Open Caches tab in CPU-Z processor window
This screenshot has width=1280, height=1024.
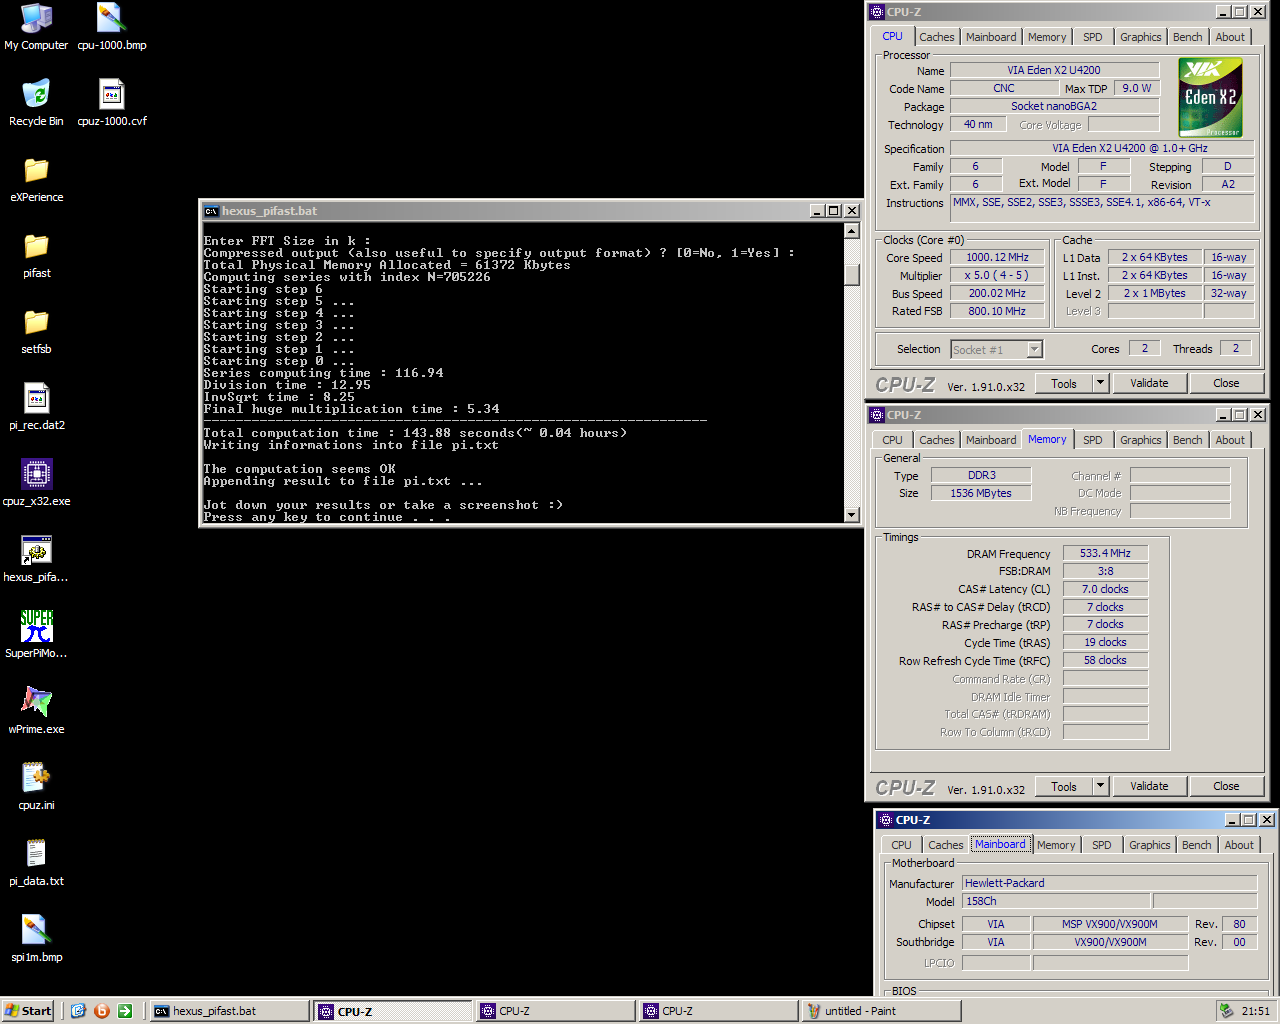[x=937, y=37]
